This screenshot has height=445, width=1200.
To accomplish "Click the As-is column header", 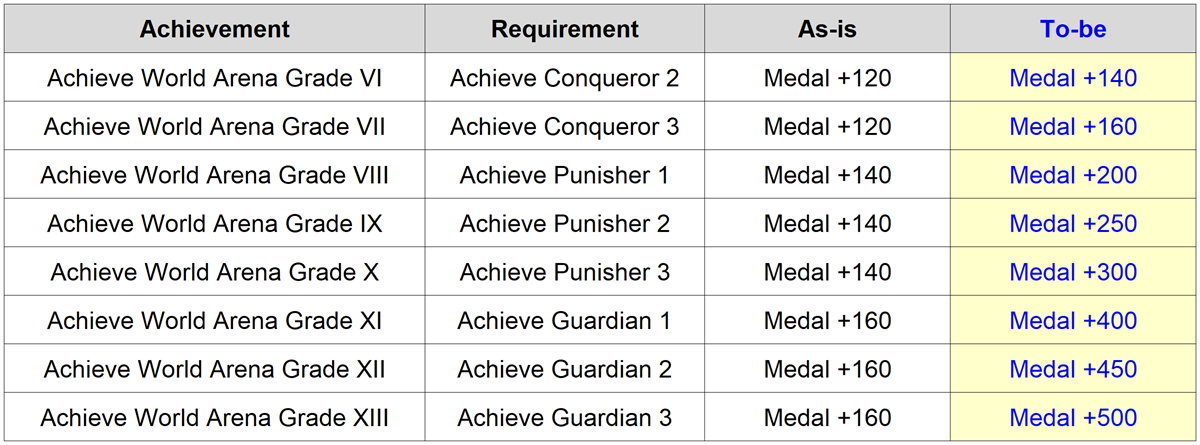I will click(827, 29).
